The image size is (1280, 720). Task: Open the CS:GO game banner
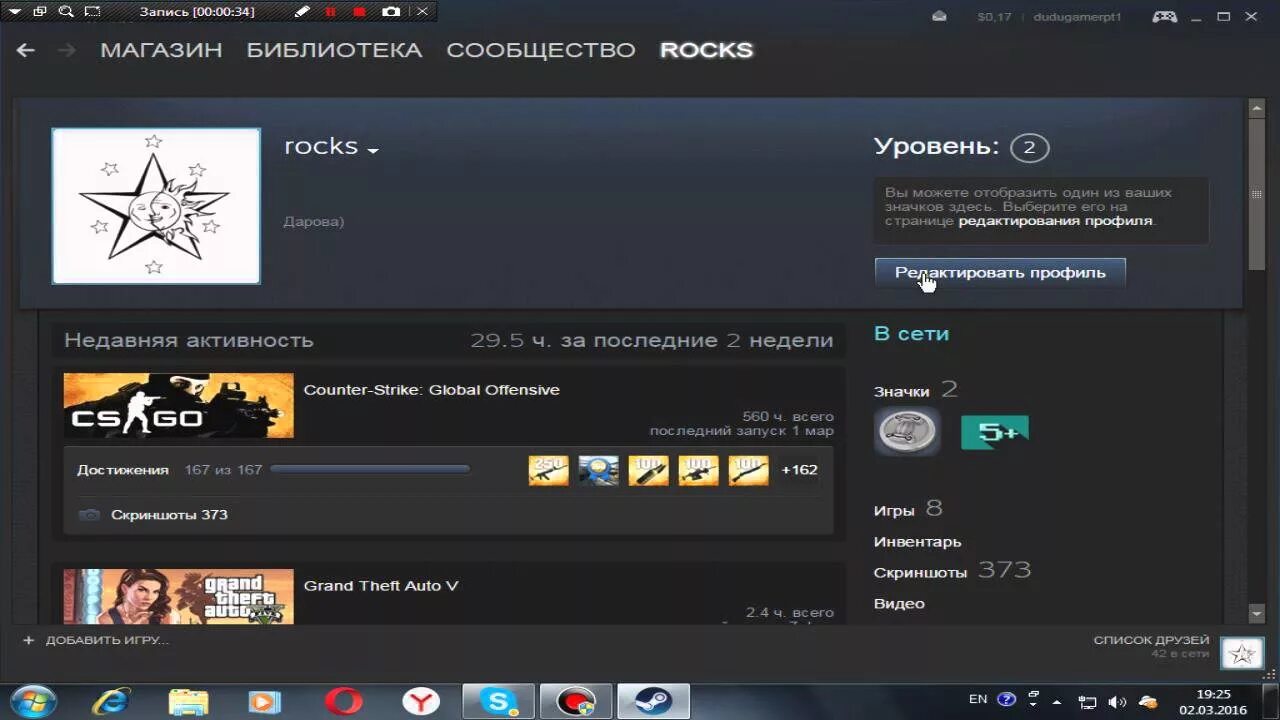coord(179,405)
